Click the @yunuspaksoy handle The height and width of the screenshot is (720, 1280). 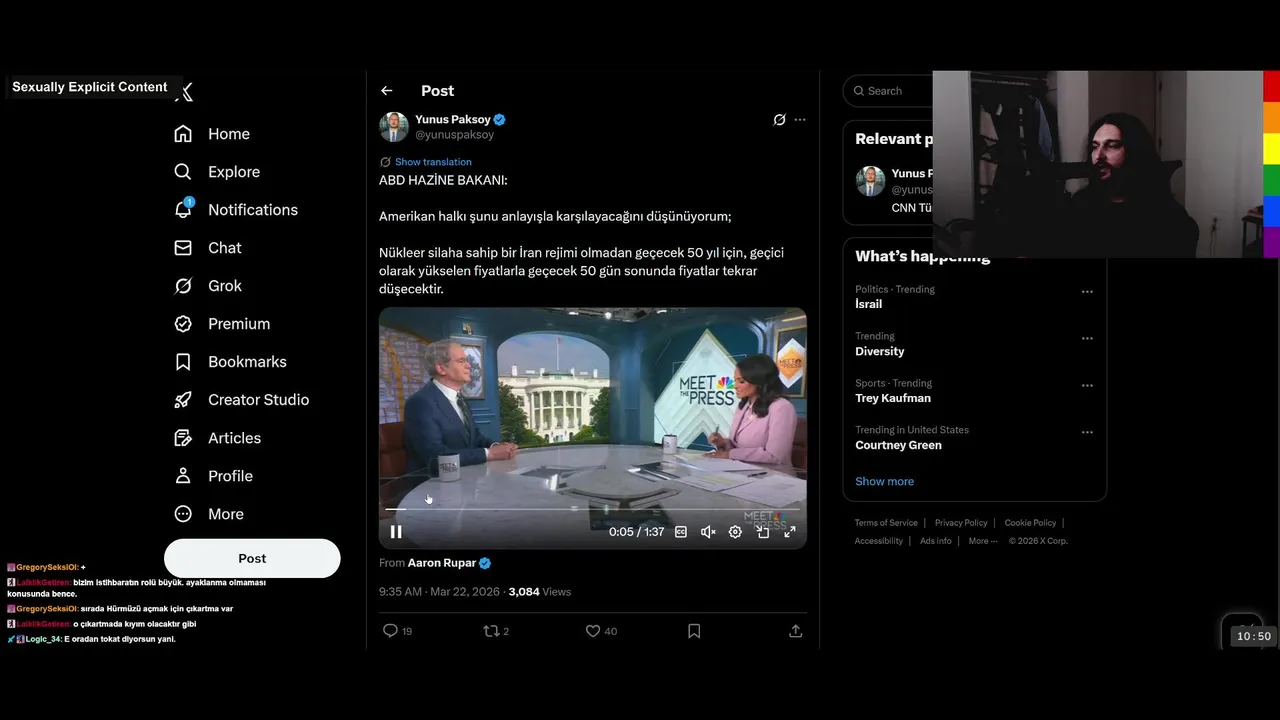point(455,135)
